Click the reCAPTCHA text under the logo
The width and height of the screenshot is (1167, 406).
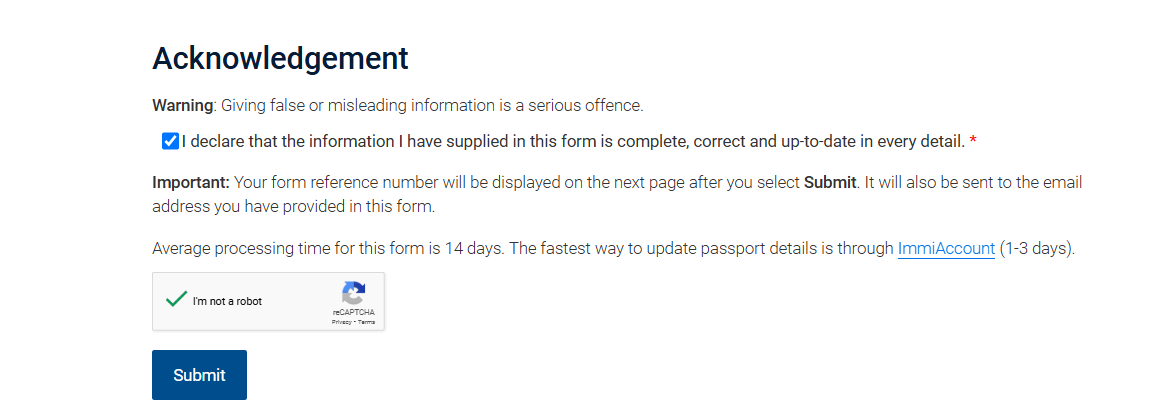(x=354, y=312)
